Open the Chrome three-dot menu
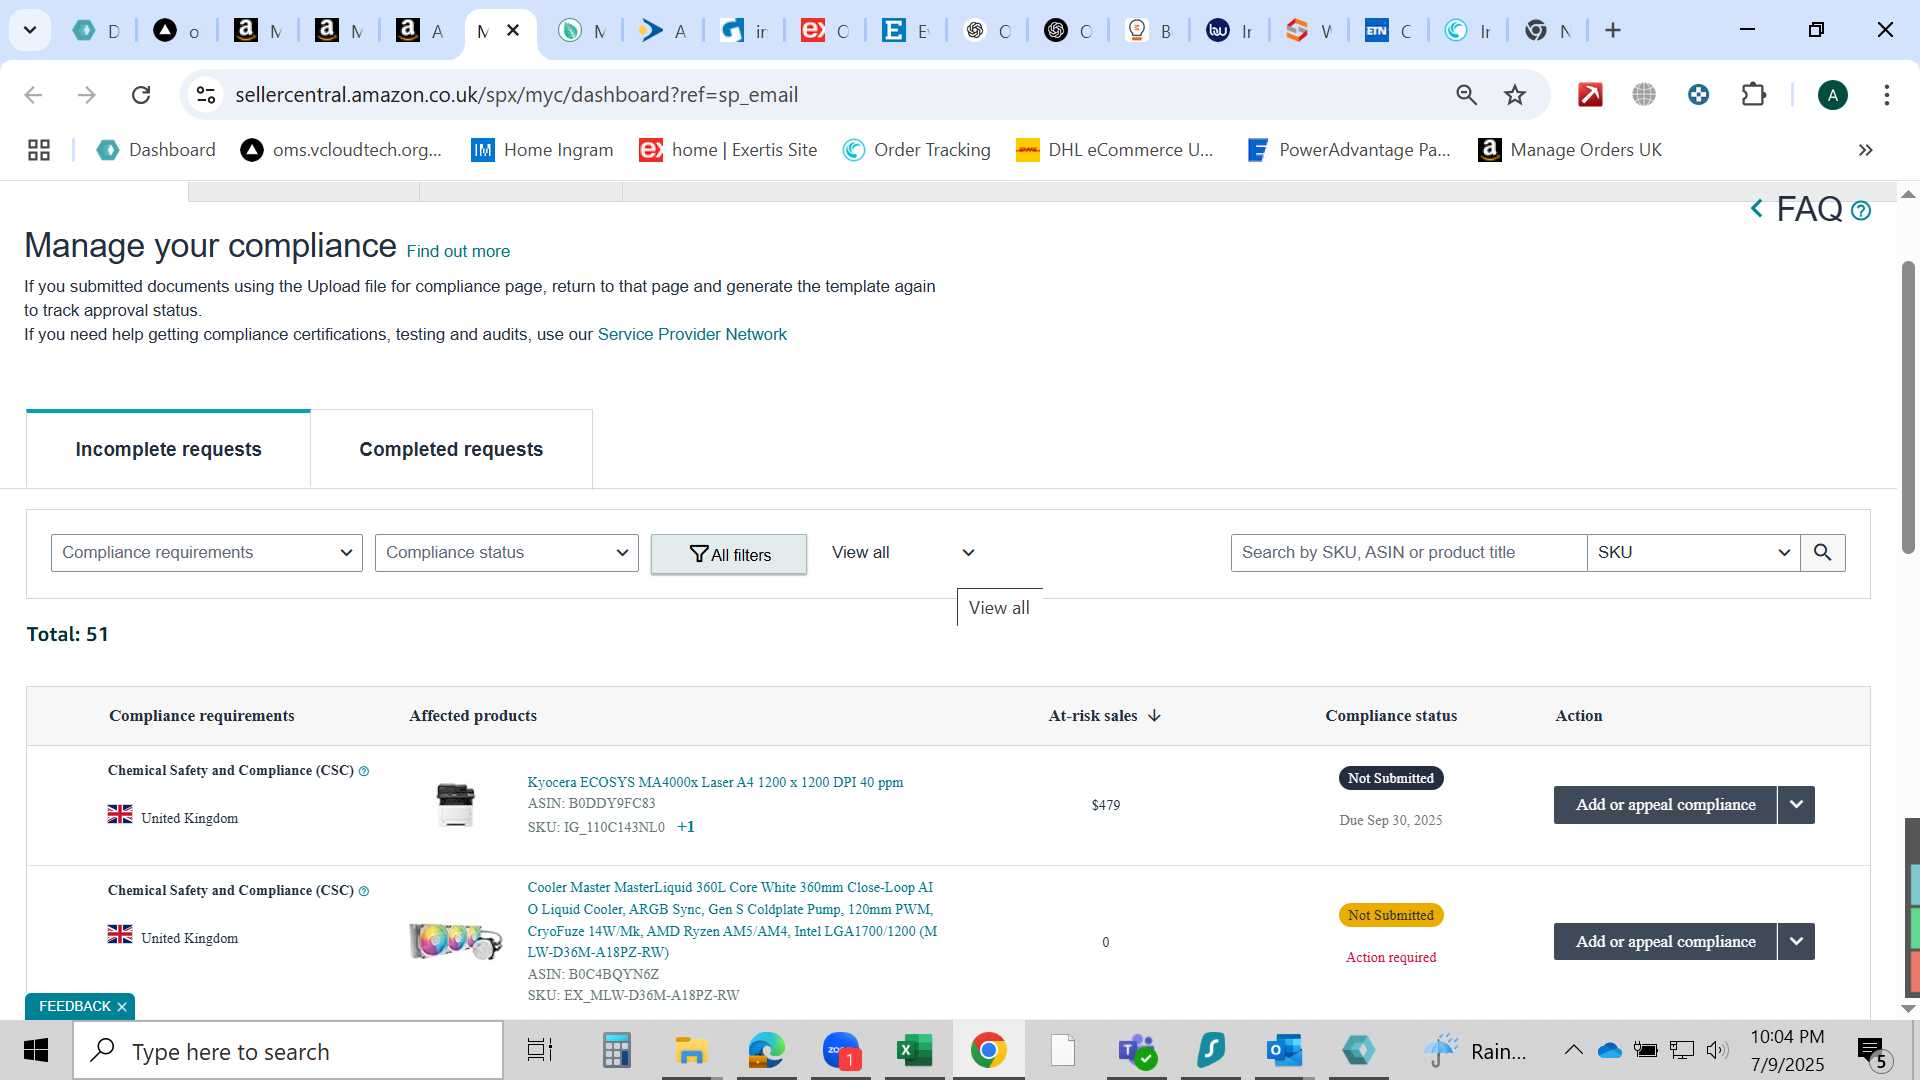This screenshot has width=1920, height=1080. pos(1886,95)
